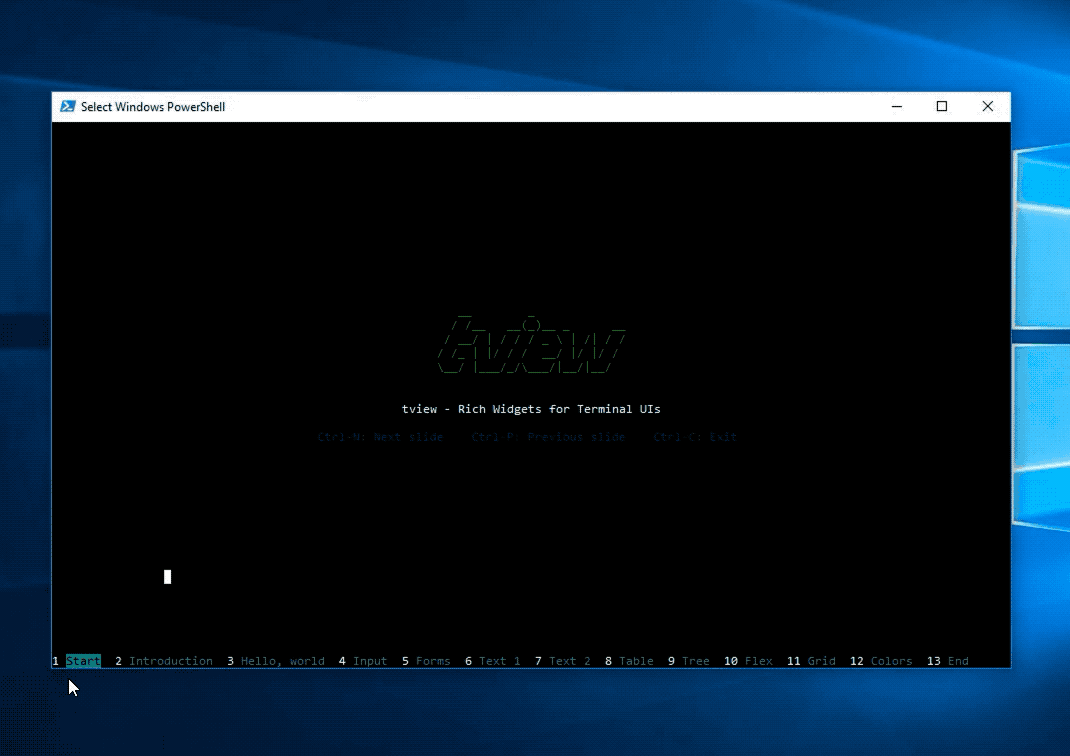Select the Start slide tab
The image size is (1070, 756).
click(x=83, y=660)
